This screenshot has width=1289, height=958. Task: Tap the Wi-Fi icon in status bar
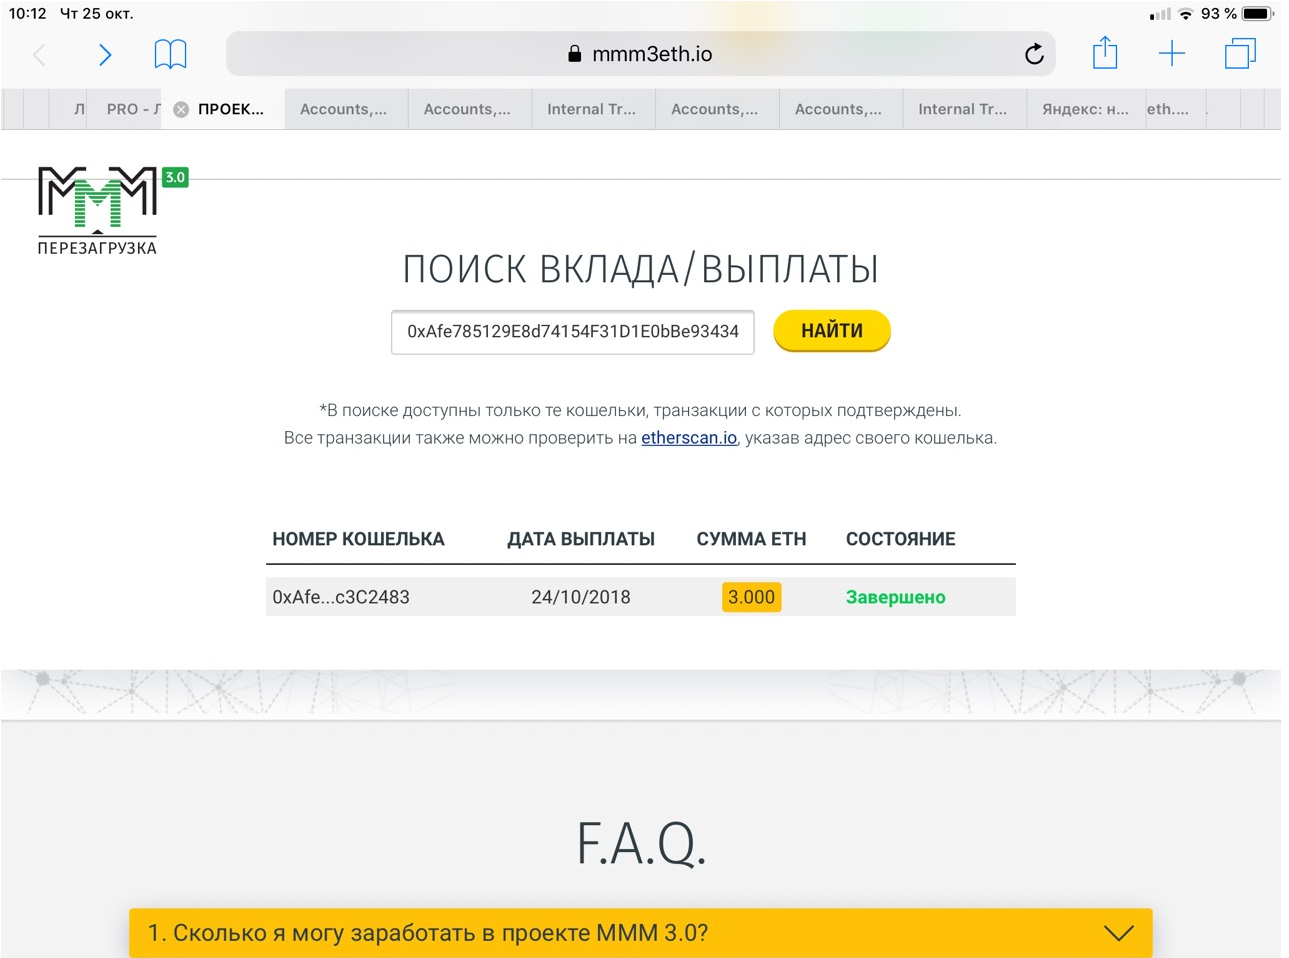1186,14
